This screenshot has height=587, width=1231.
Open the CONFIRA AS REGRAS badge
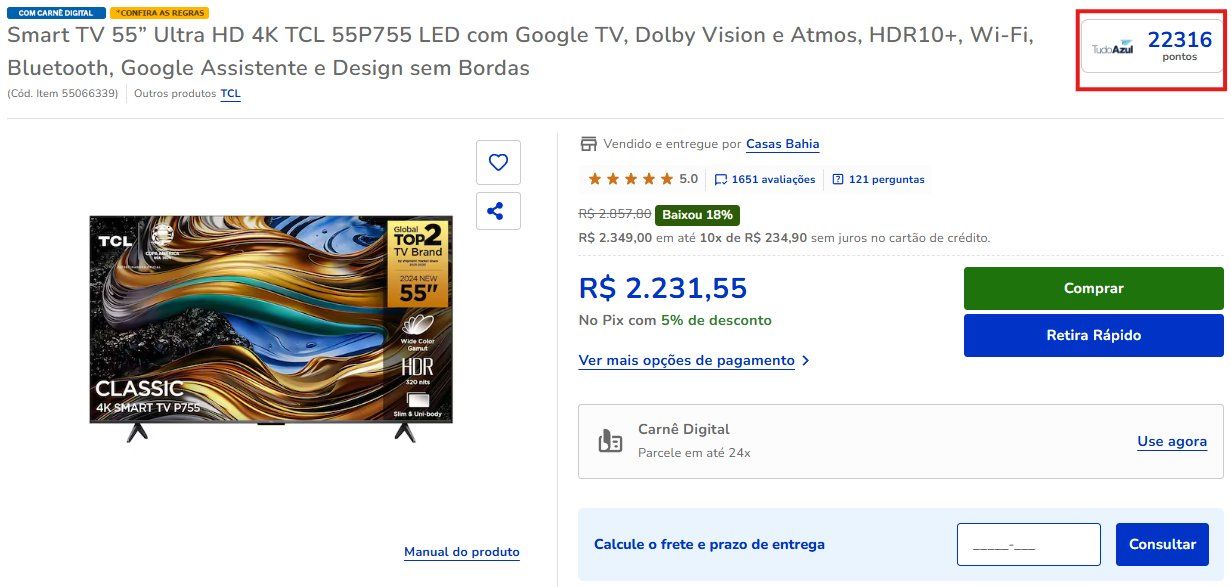(x=160, y=13)
